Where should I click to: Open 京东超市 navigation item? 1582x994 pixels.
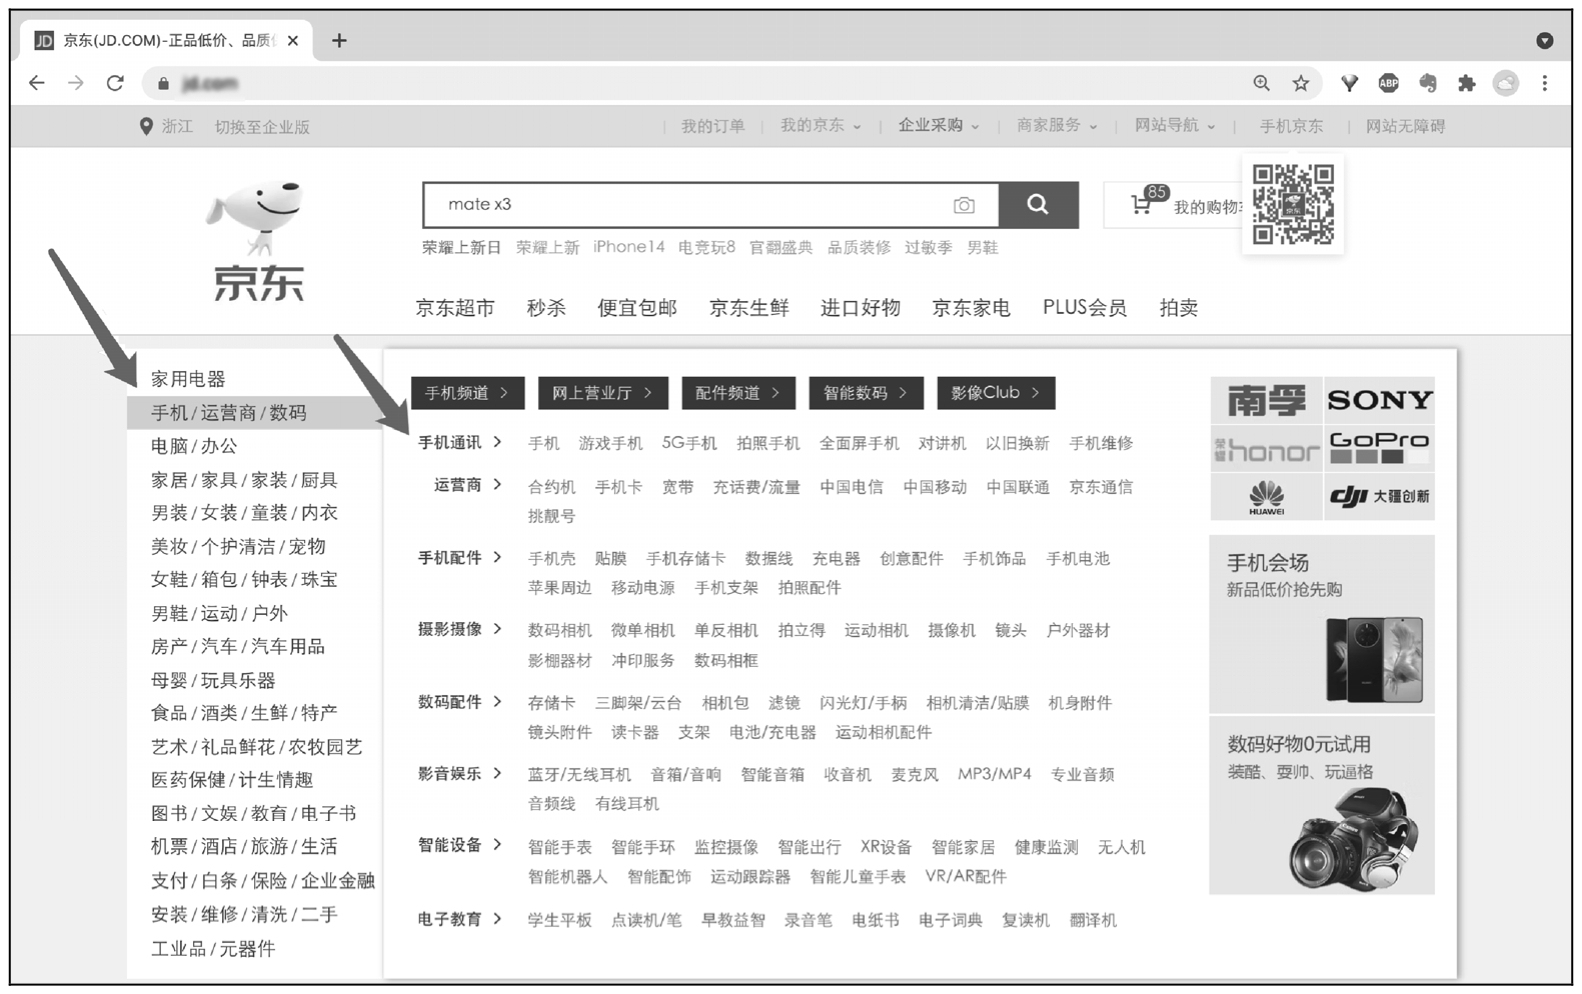(x=455, y=308)
